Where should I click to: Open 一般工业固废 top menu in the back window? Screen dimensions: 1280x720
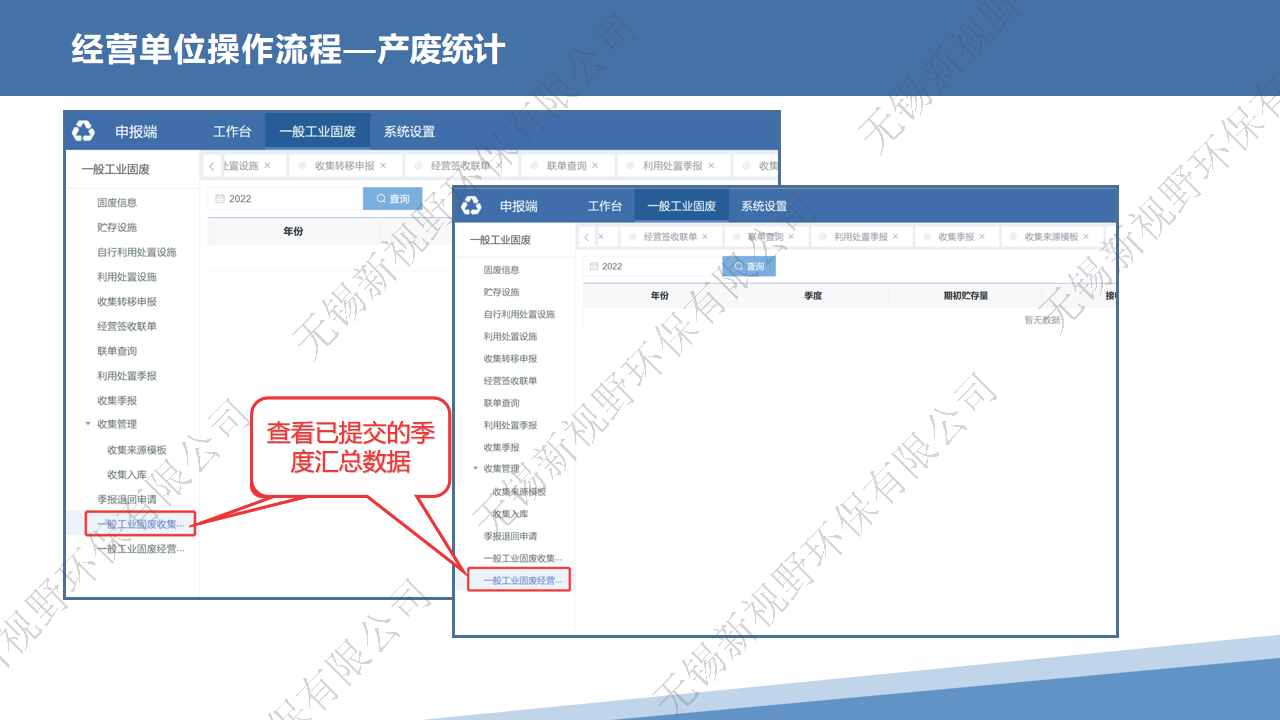click(x=317, y=131)
